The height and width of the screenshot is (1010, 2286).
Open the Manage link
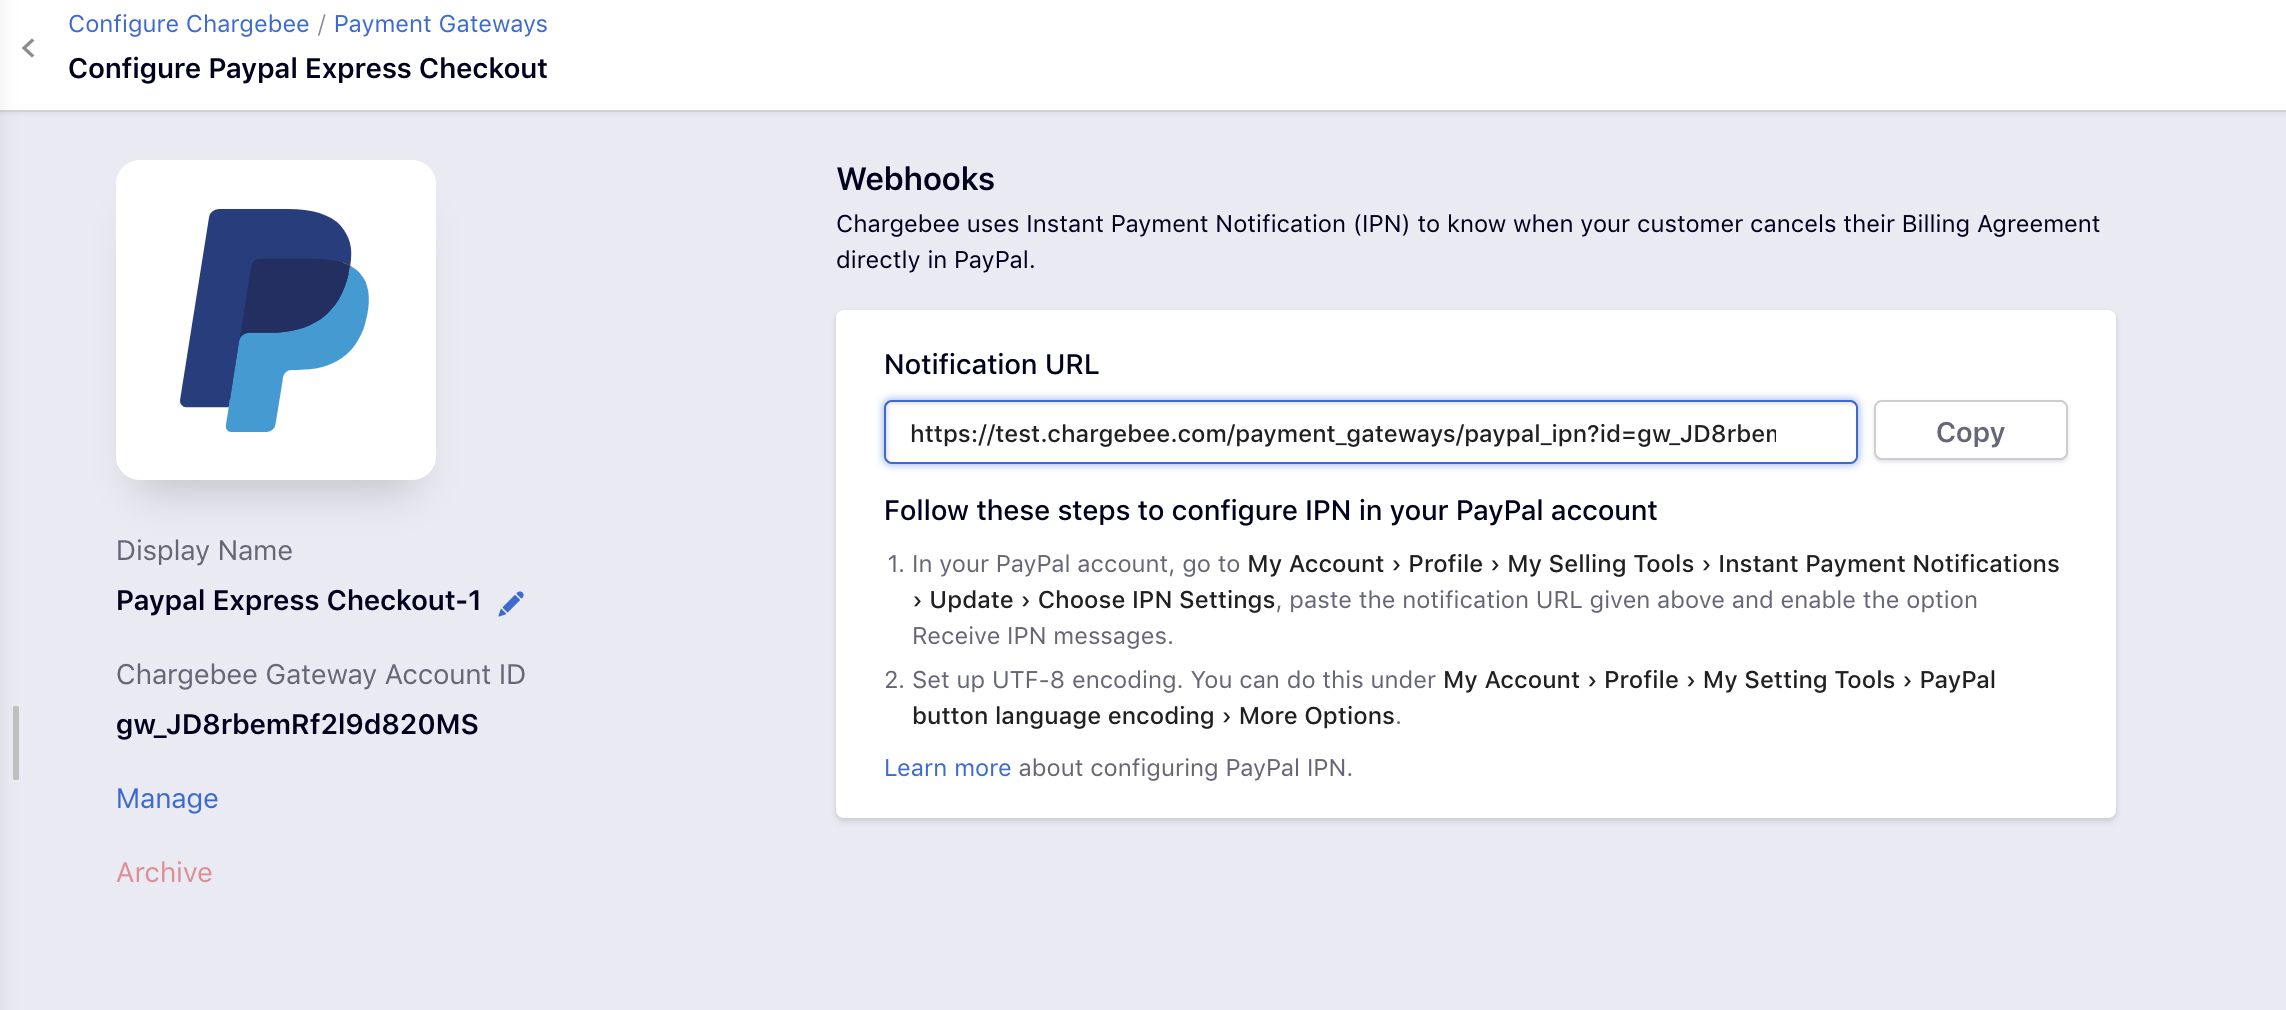point(167,798)
